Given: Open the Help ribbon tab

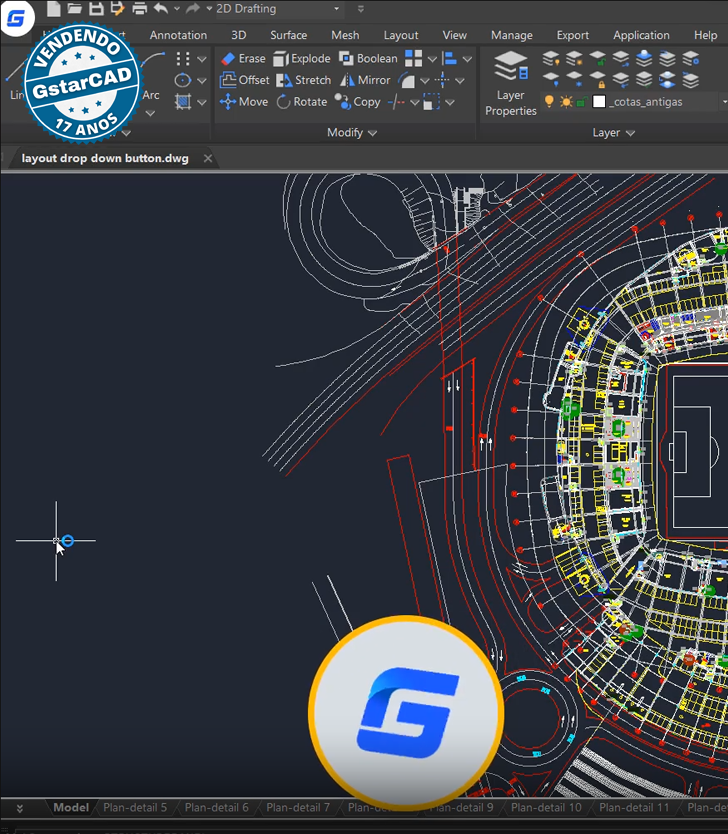Looking at the screenshot, I should click(706, 35).
